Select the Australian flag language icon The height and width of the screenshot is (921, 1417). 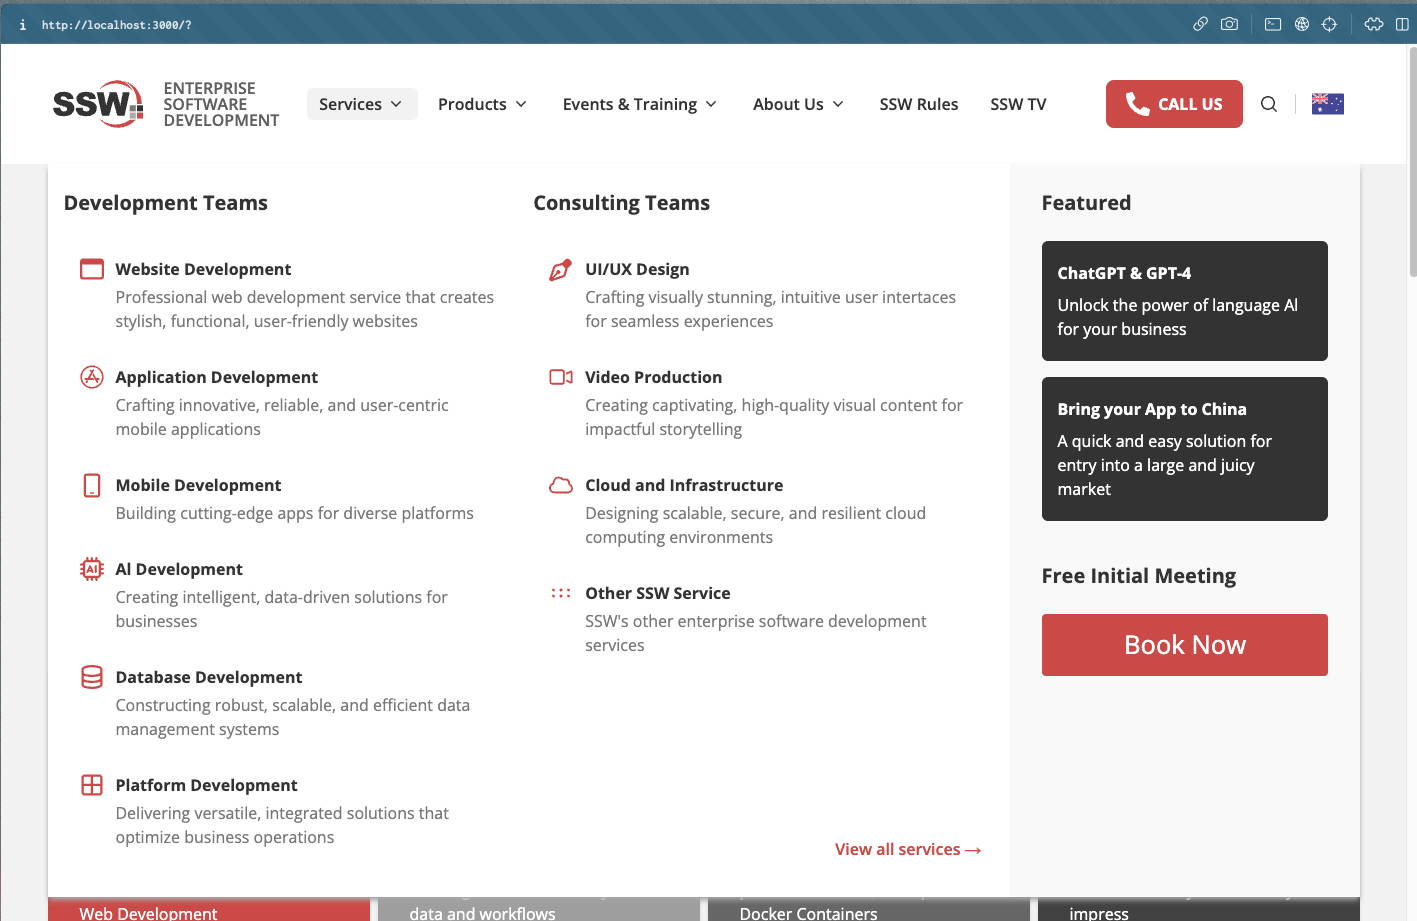pyautogui.click(x=1327, y=102)
